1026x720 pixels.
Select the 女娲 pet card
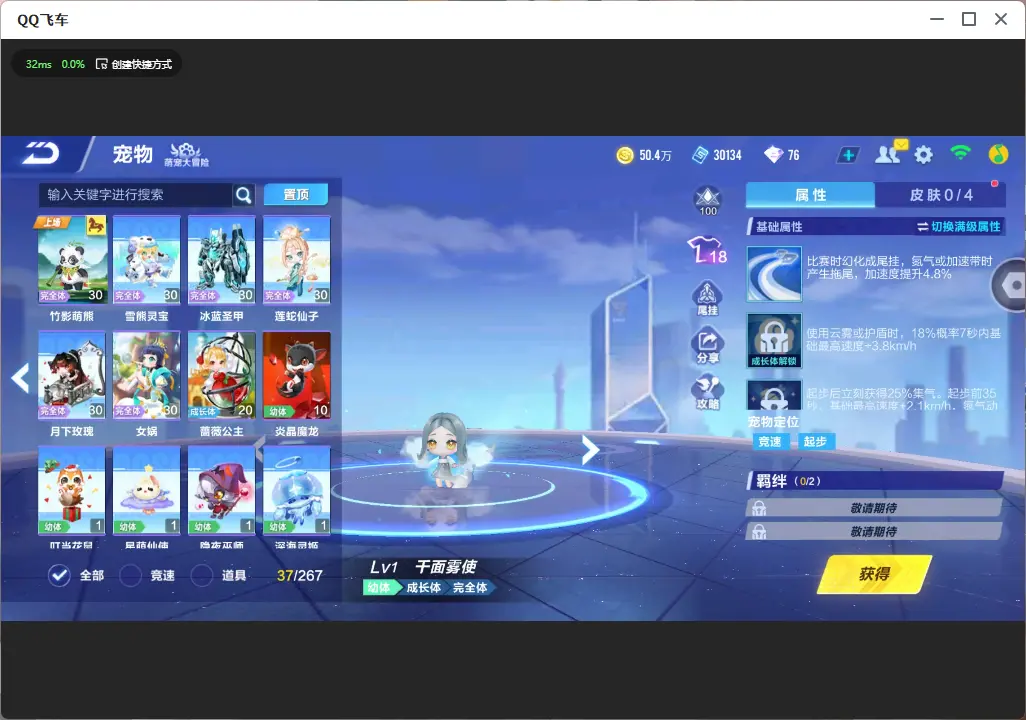147,375
